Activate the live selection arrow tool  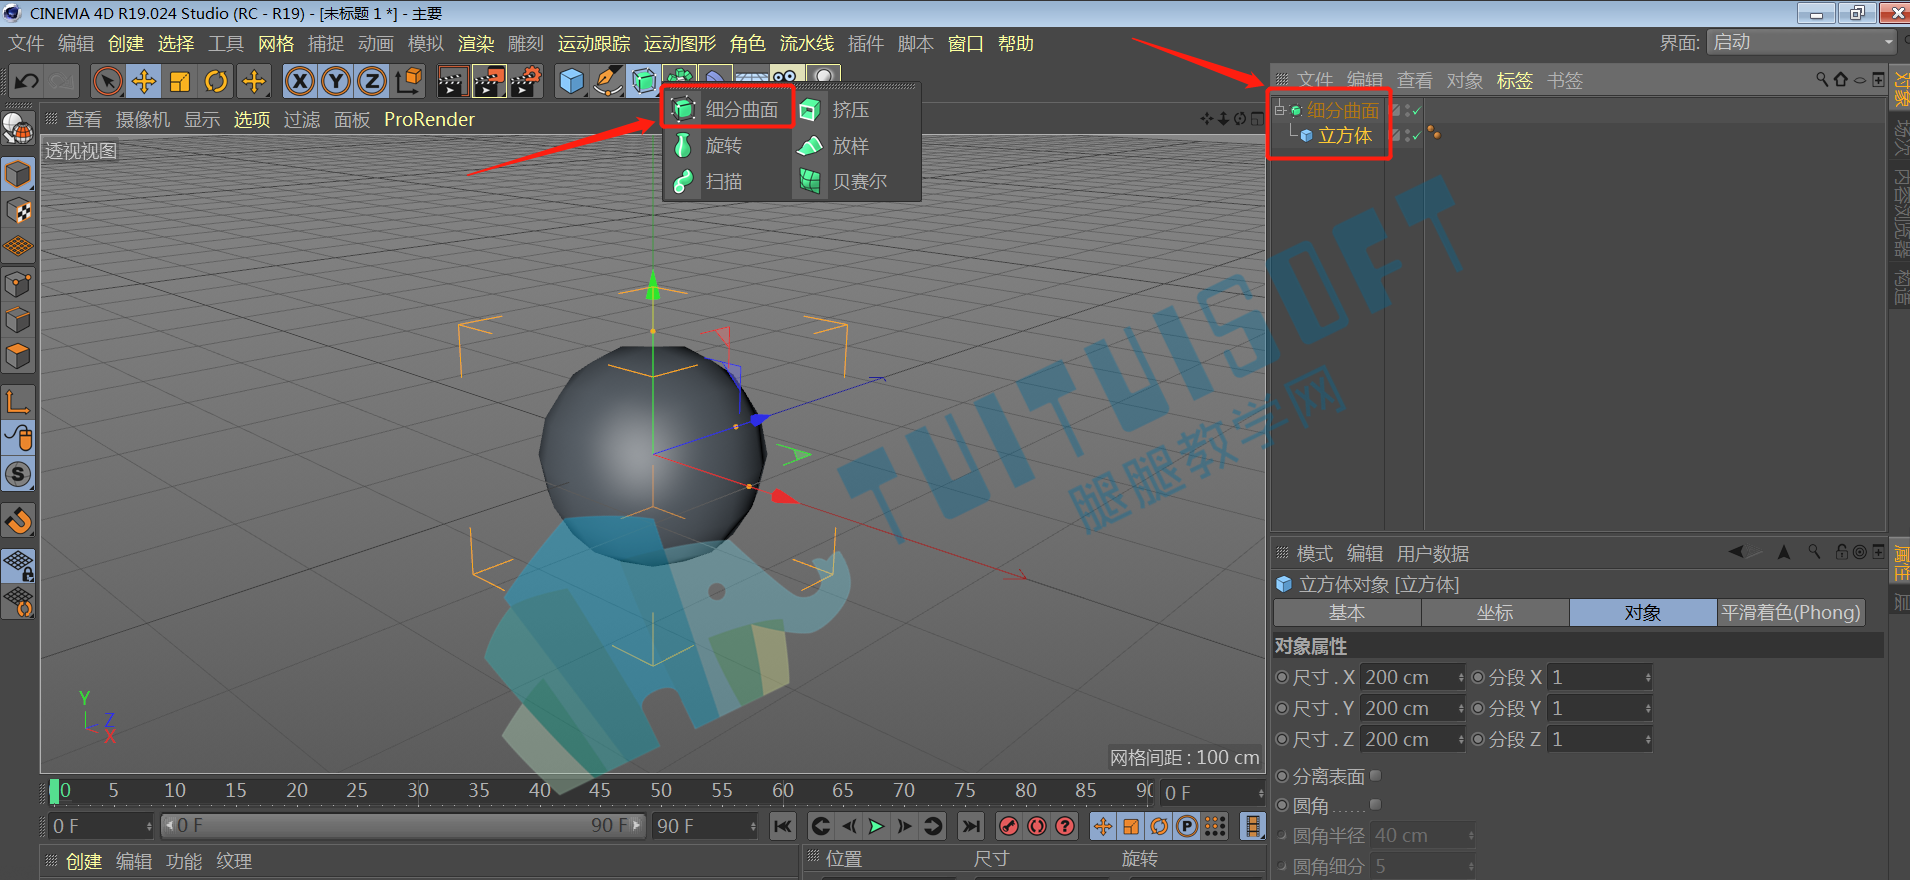point(107,81)
